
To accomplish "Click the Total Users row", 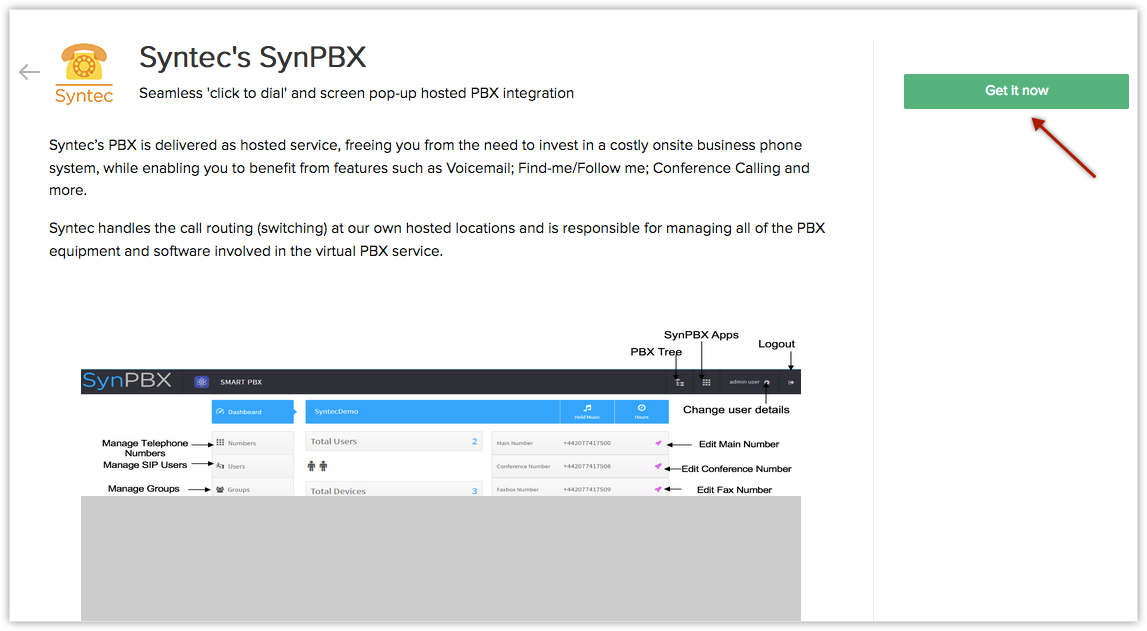I will pos(394,442).
